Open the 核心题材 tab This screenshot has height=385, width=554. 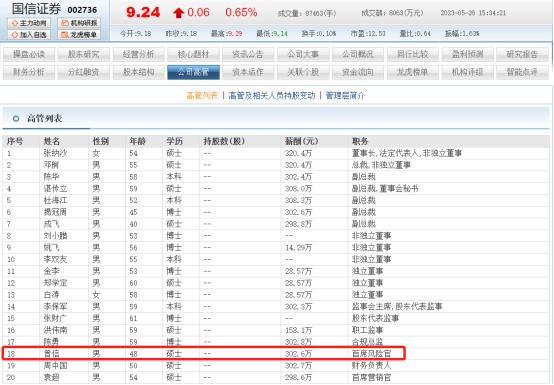pos(193,54)
